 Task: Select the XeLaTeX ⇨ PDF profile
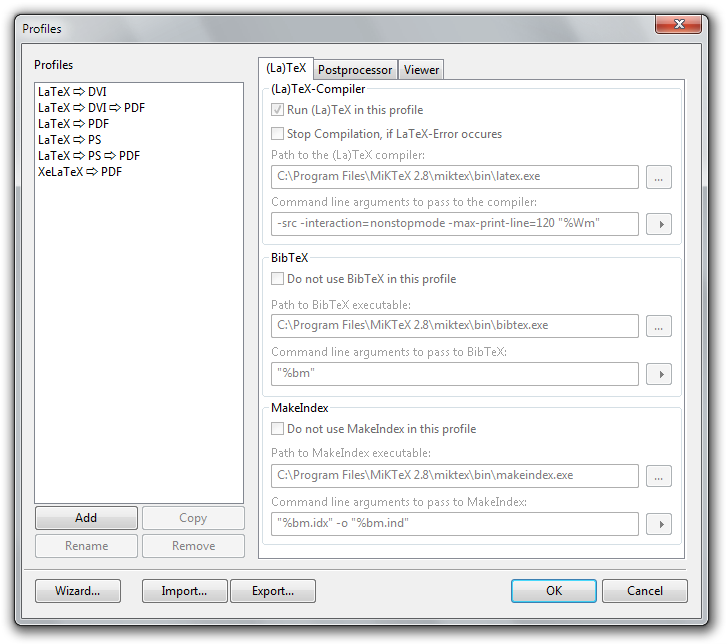pyautogui.click(x=80, y=172)
